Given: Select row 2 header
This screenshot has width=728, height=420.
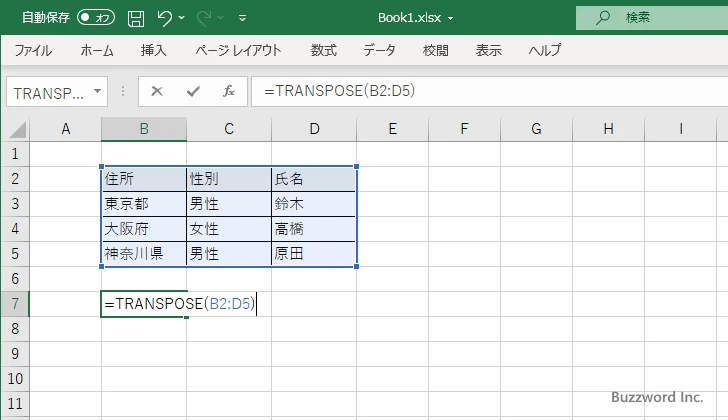Looking at the screenshot, I should tap(15, 179).
